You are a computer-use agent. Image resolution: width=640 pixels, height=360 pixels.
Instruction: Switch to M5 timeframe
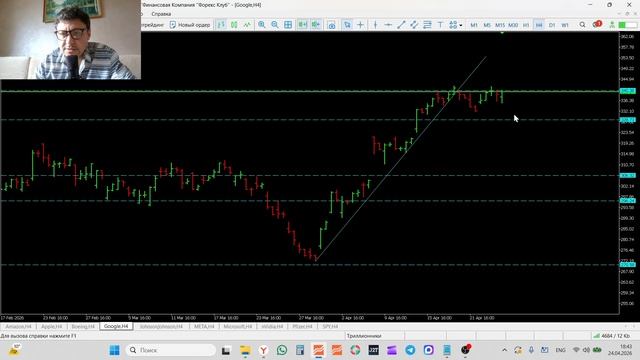pyautogui.click(x=487, y=25)
